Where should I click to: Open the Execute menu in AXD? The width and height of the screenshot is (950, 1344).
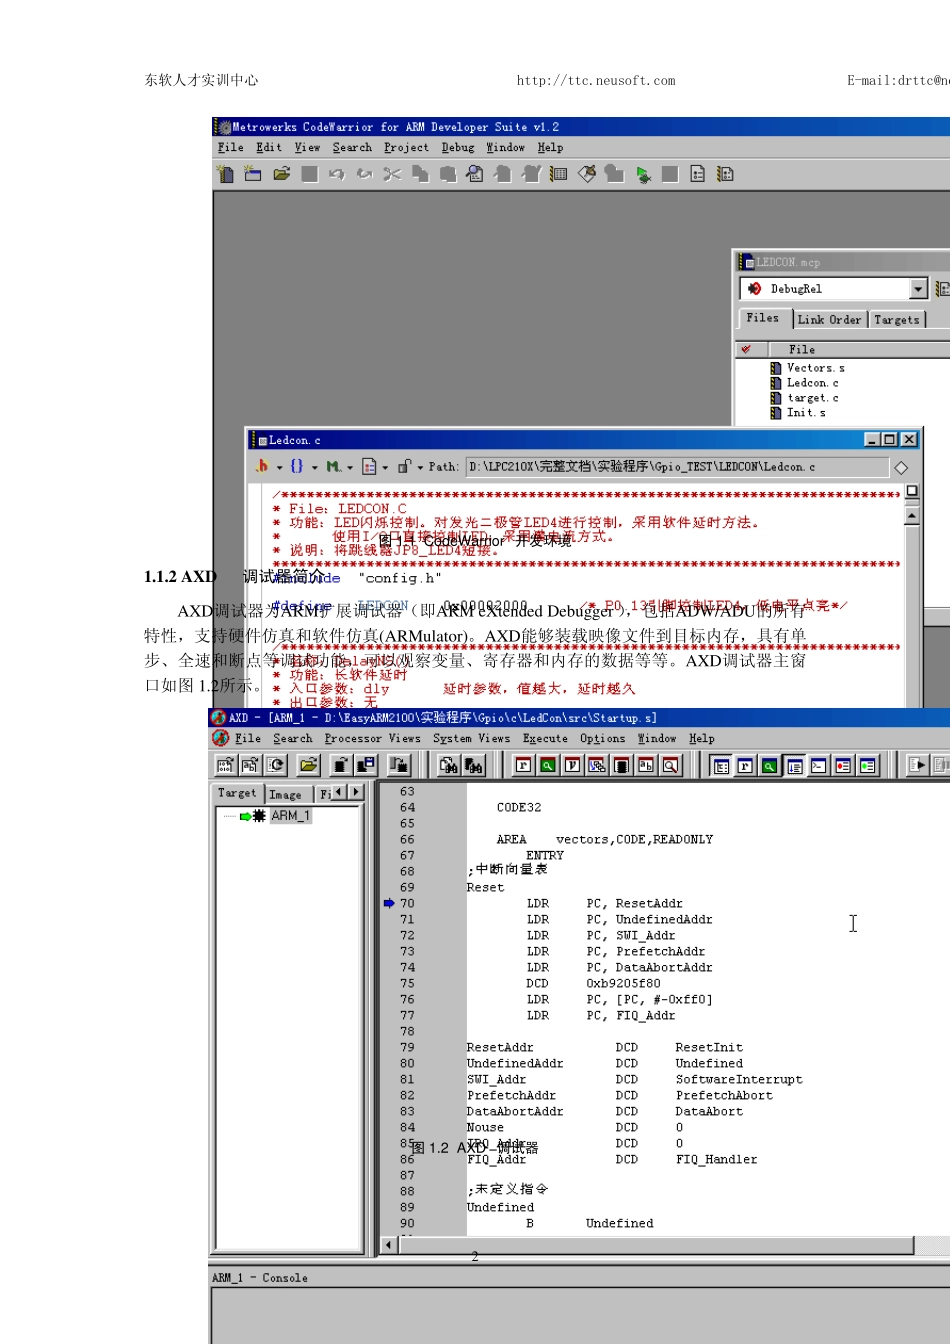(x=545, y=738)
